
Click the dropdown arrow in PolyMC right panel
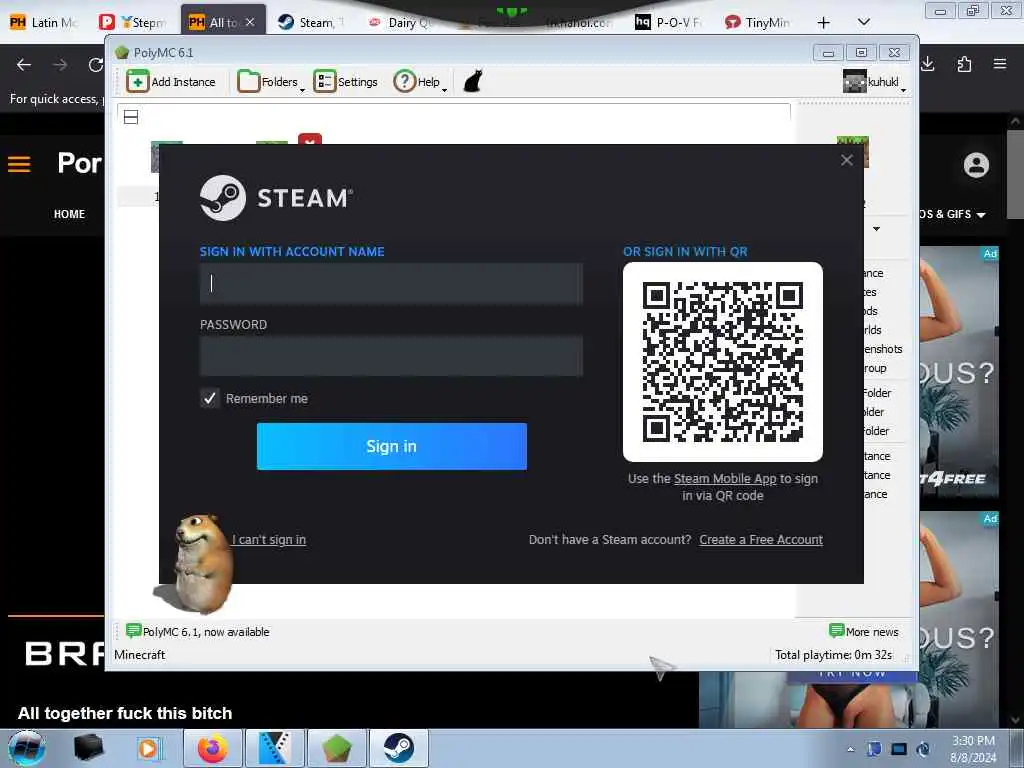(x=876, y=229)
